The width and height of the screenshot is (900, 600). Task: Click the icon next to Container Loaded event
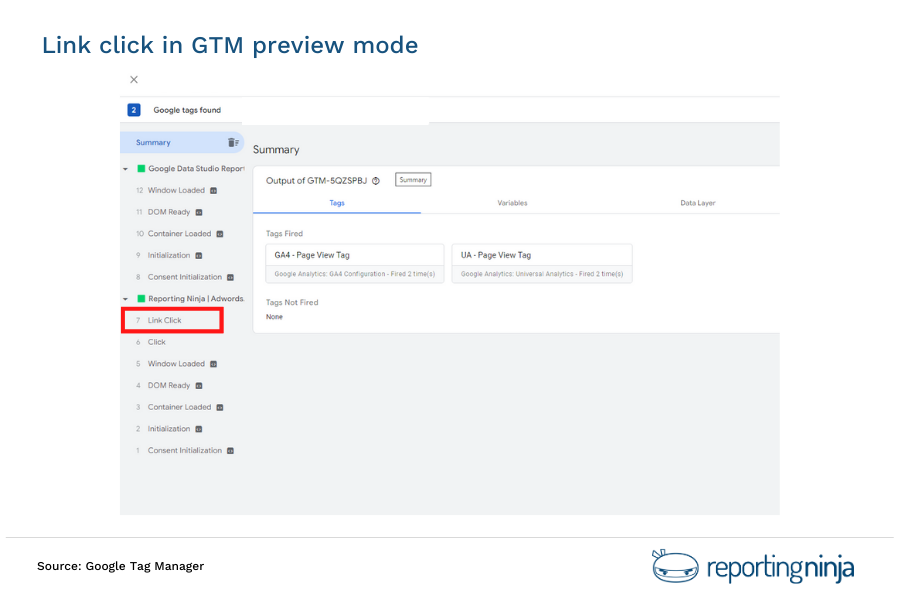(x=218, y=234)
